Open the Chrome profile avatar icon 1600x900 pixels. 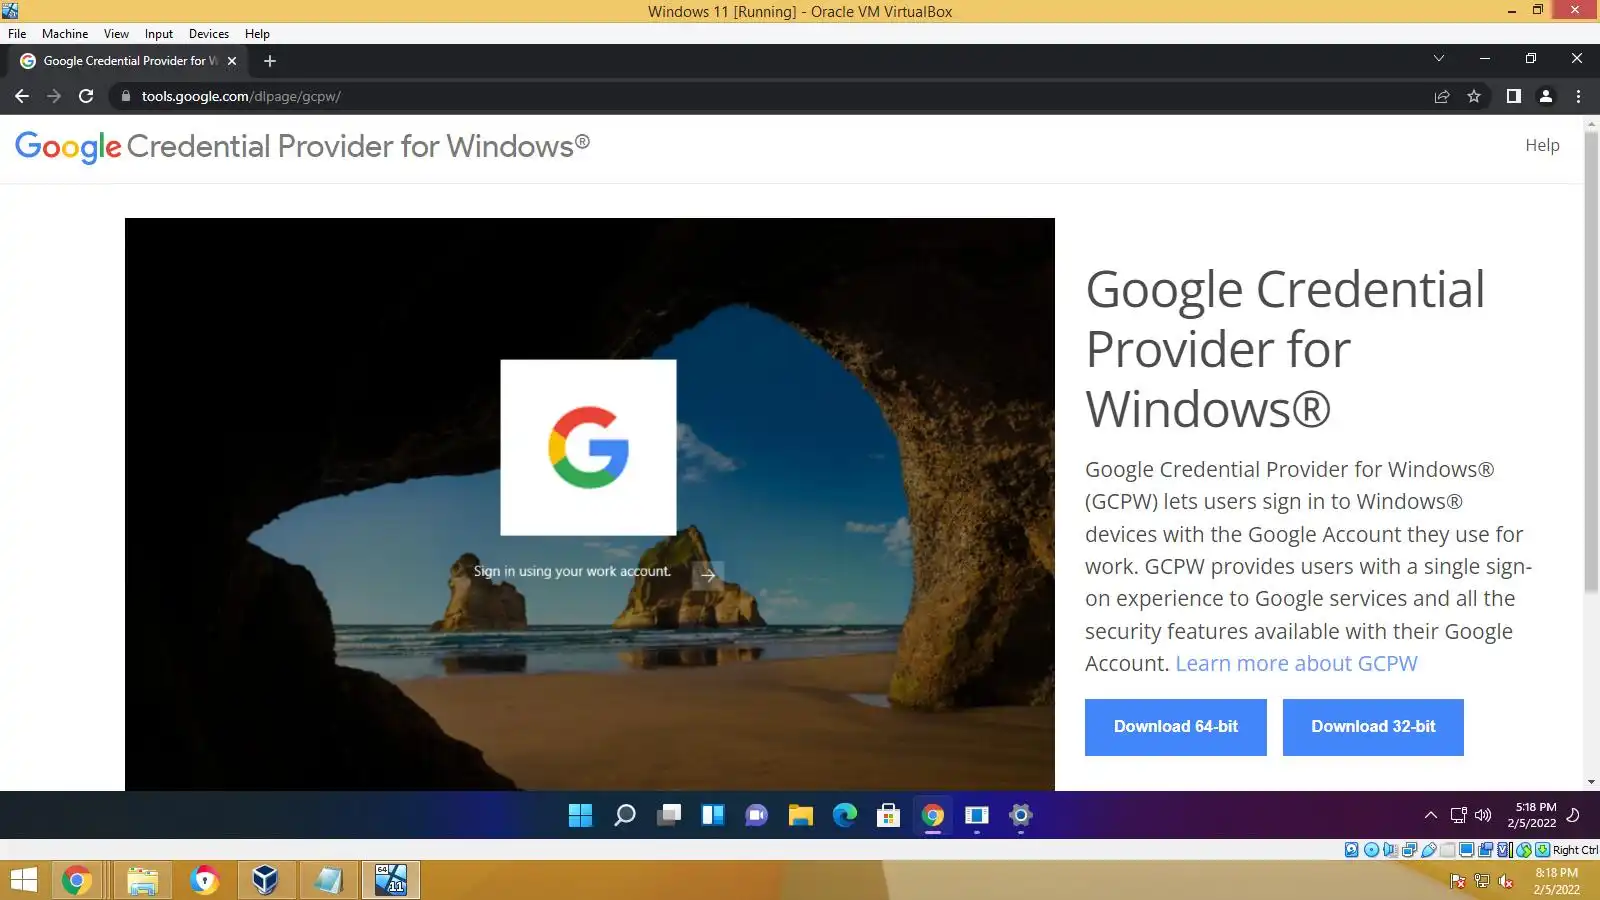pyautogui.click(x=1546, y=96)
